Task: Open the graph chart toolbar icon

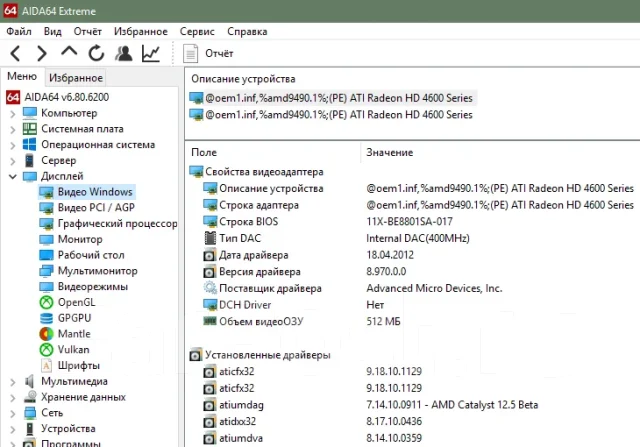Action: 151,53
